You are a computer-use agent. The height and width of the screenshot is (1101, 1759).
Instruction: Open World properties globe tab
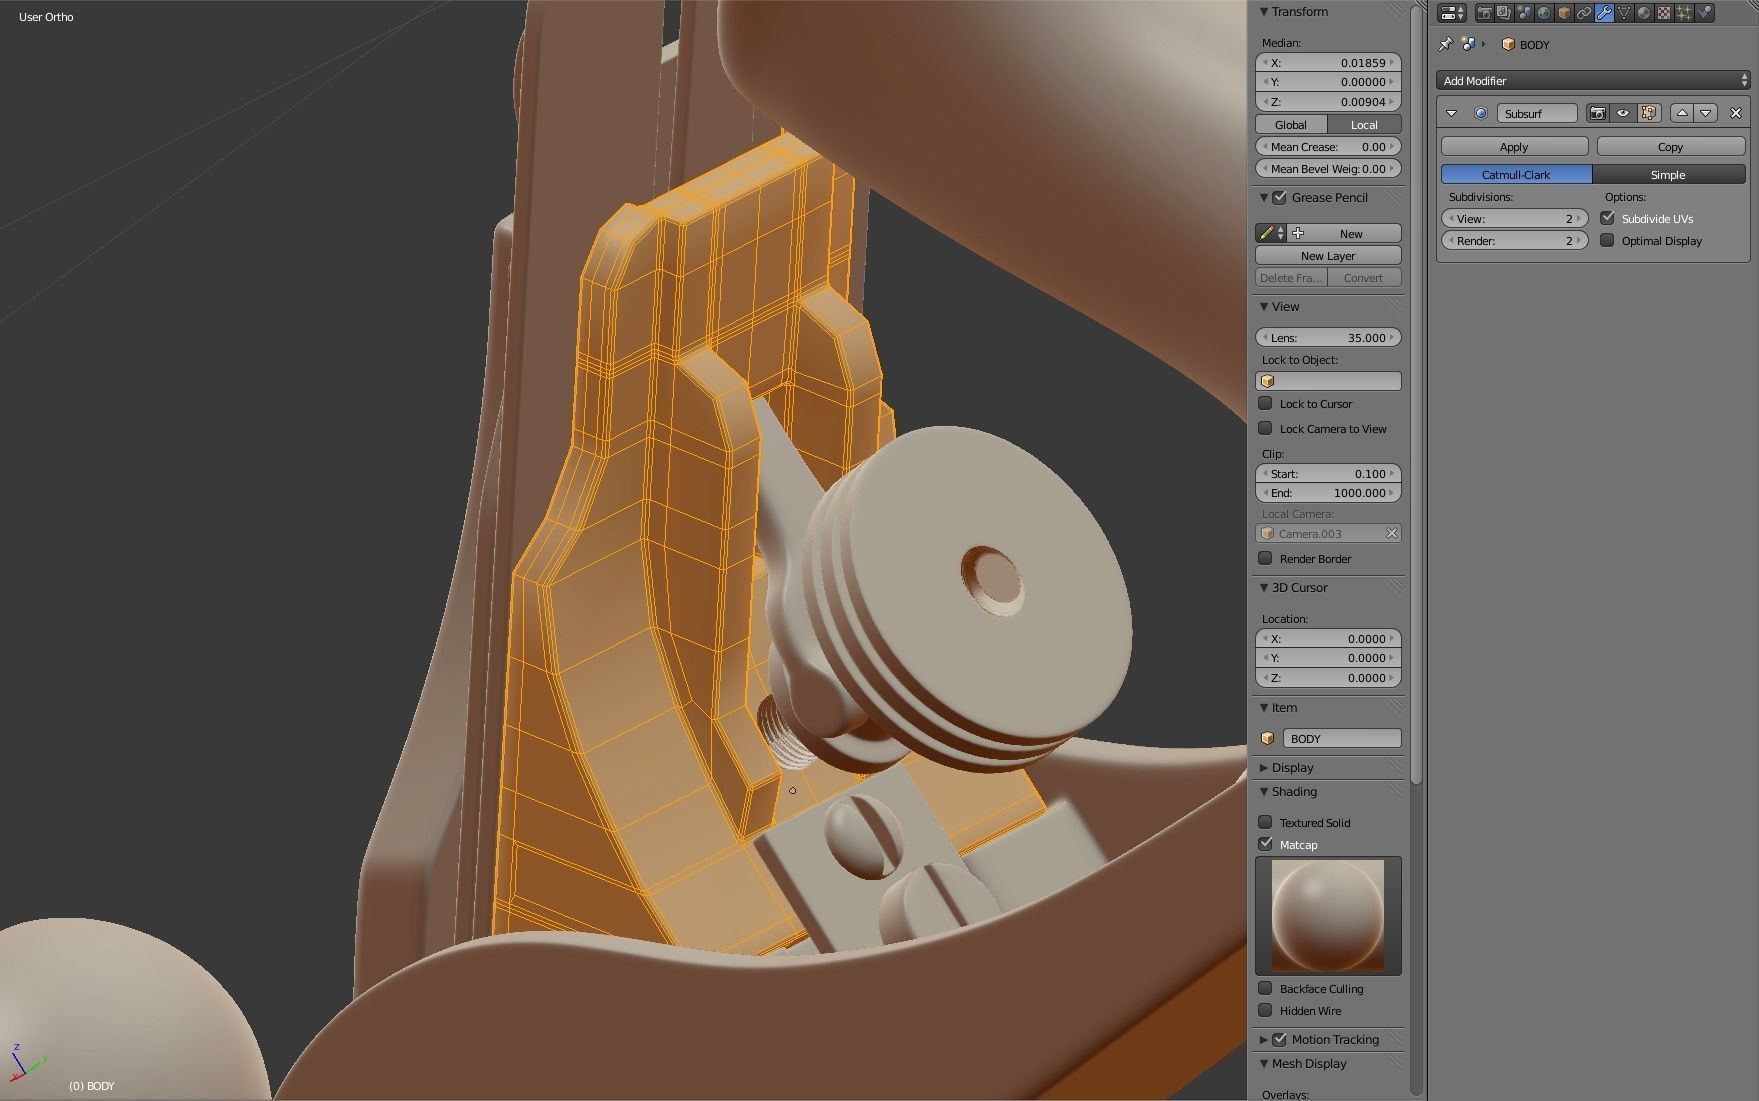click(x=1544, y=13)
